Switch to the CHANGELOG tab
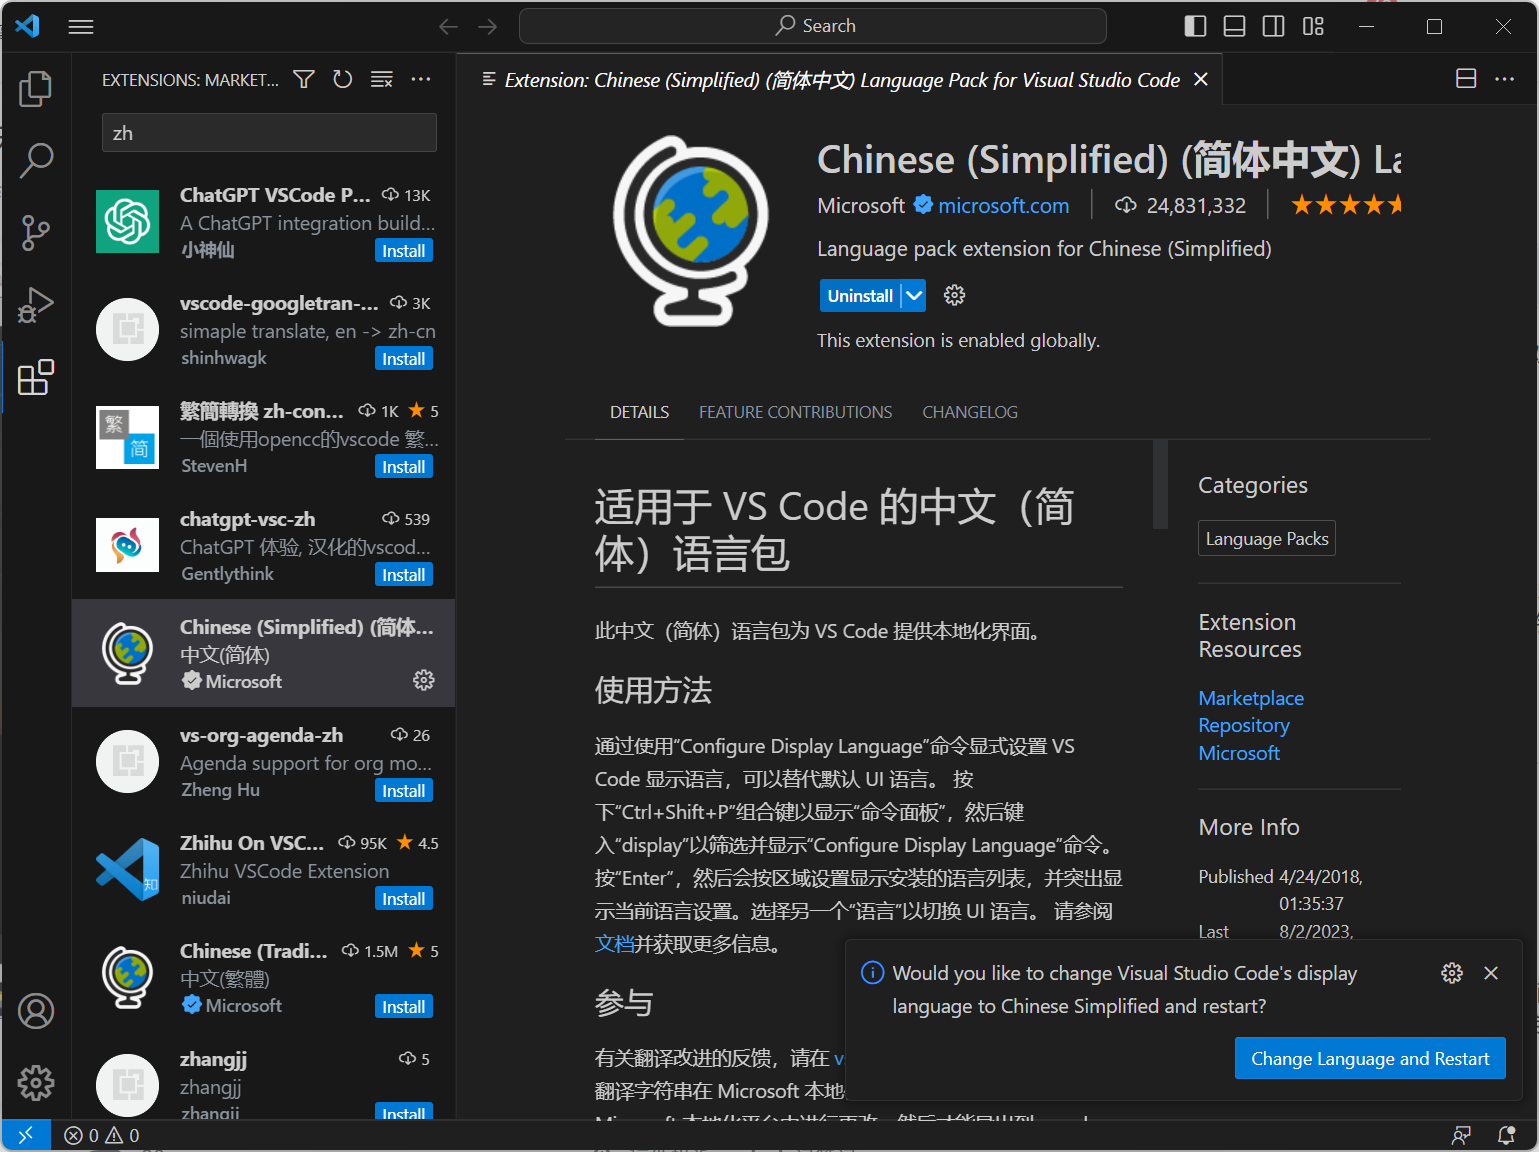The width and height of the screenshot is (1539, 1152). click(x=970, y=412)
